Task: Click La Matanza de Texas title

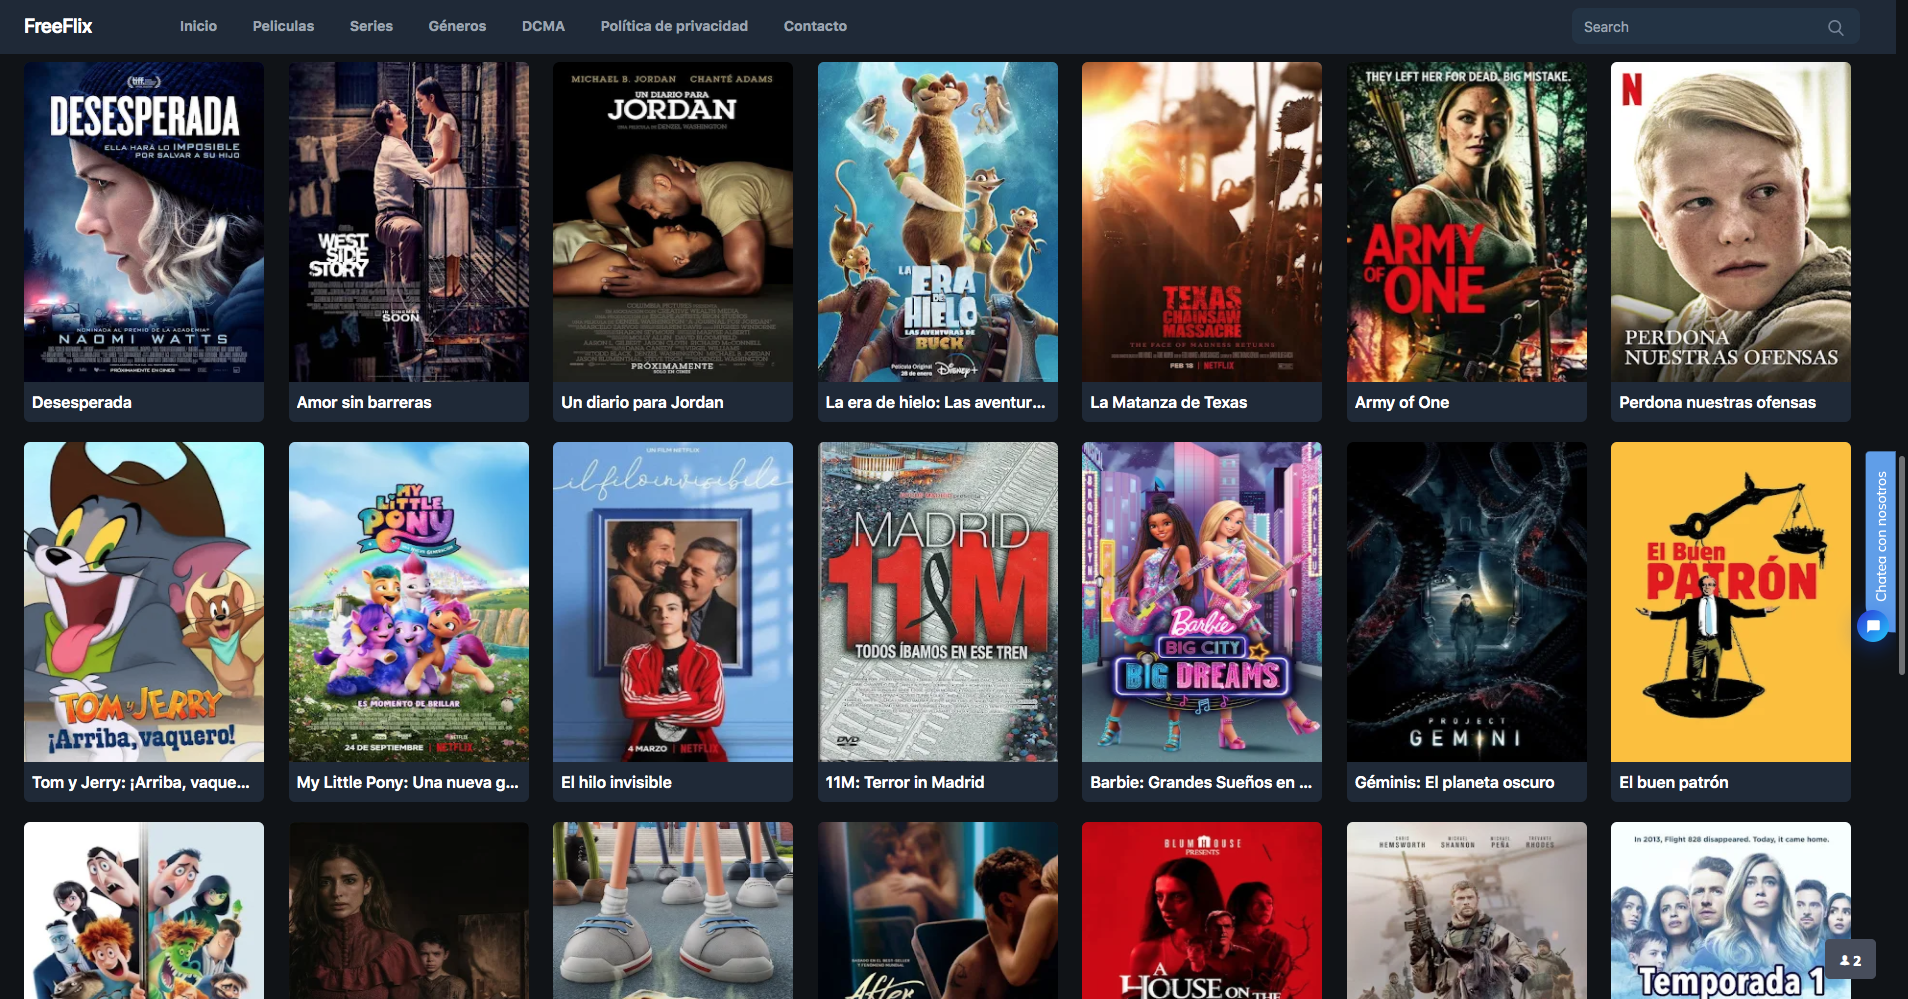Action: pos(1169,402)
